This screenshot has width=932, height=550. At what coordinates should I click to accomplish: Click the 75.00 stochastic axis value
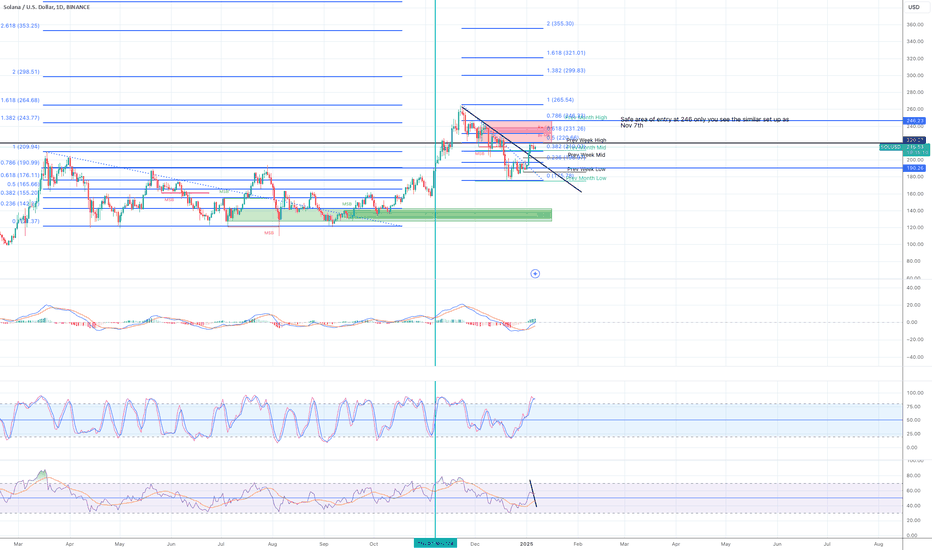tap(915, 407)
